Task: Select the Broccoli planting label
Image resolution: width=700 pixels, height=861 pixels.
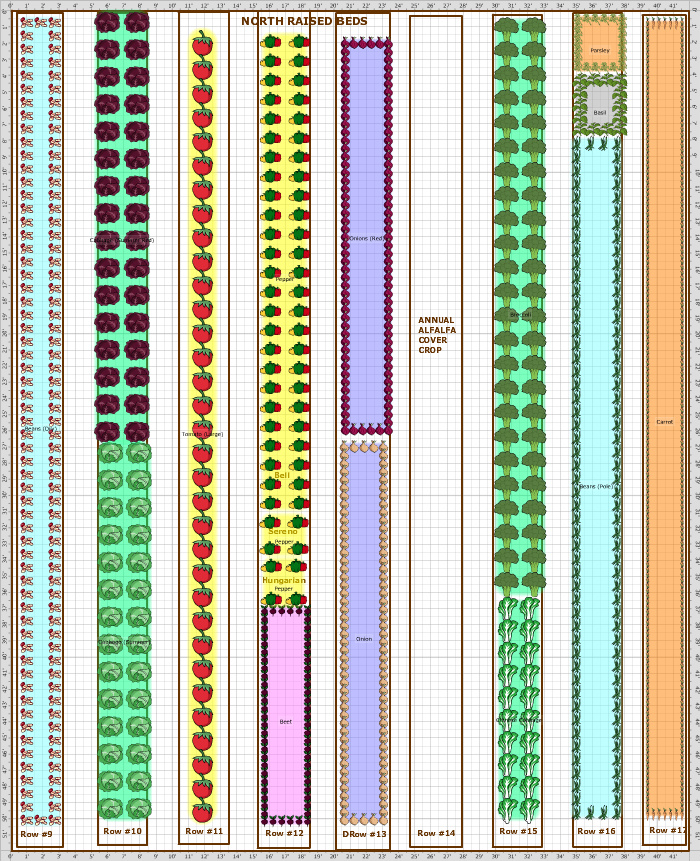Action: point(520,314)
